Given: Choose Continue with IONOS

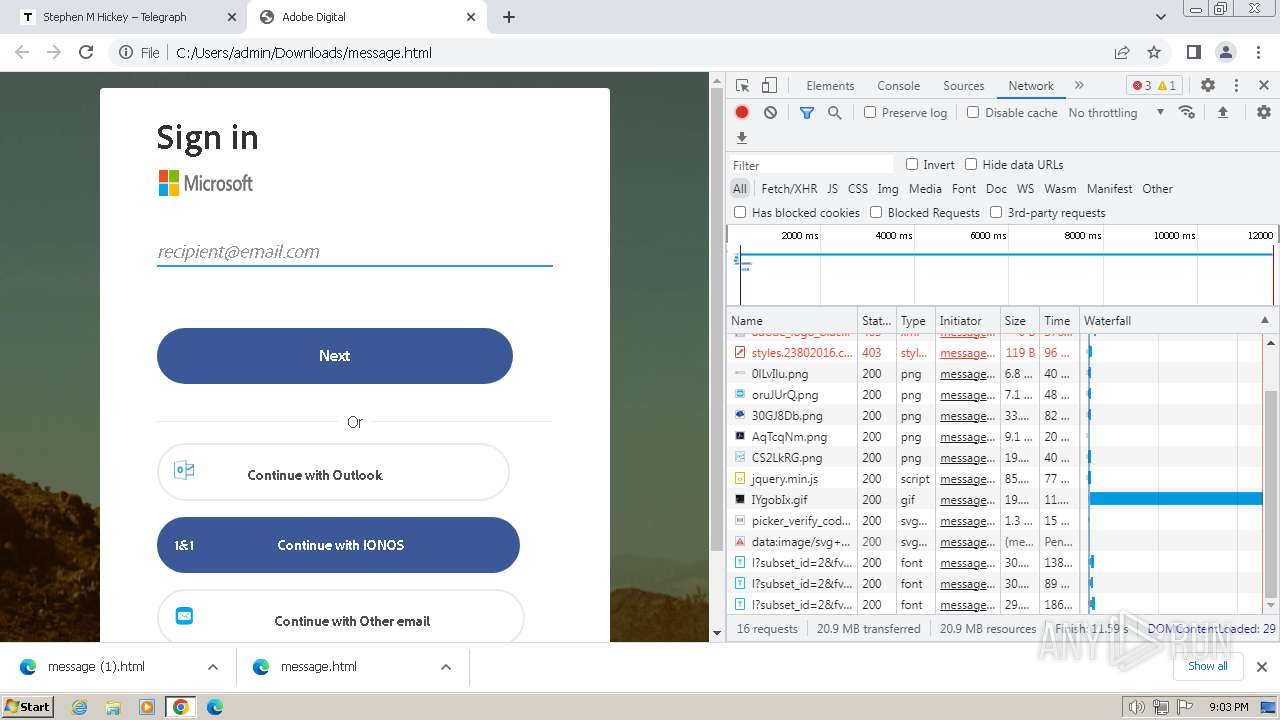Looking at the screenshot, I should (x=338, y=545).
